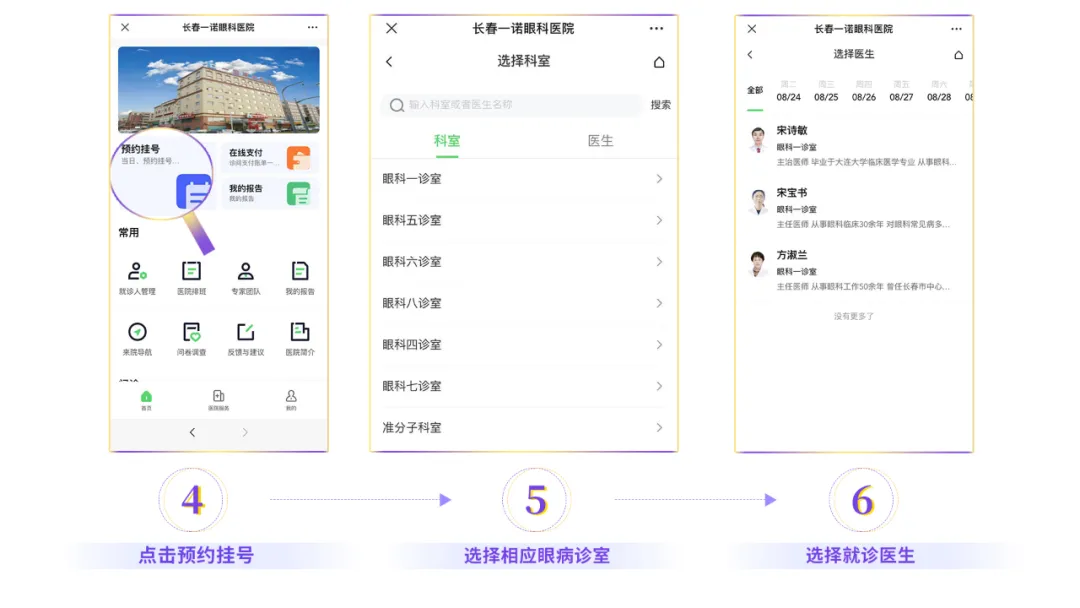The width and height of the screenshot is (1080, 608).
Task: Open the 医院简介 hospital intro icon
Action: tap(299, 333)
